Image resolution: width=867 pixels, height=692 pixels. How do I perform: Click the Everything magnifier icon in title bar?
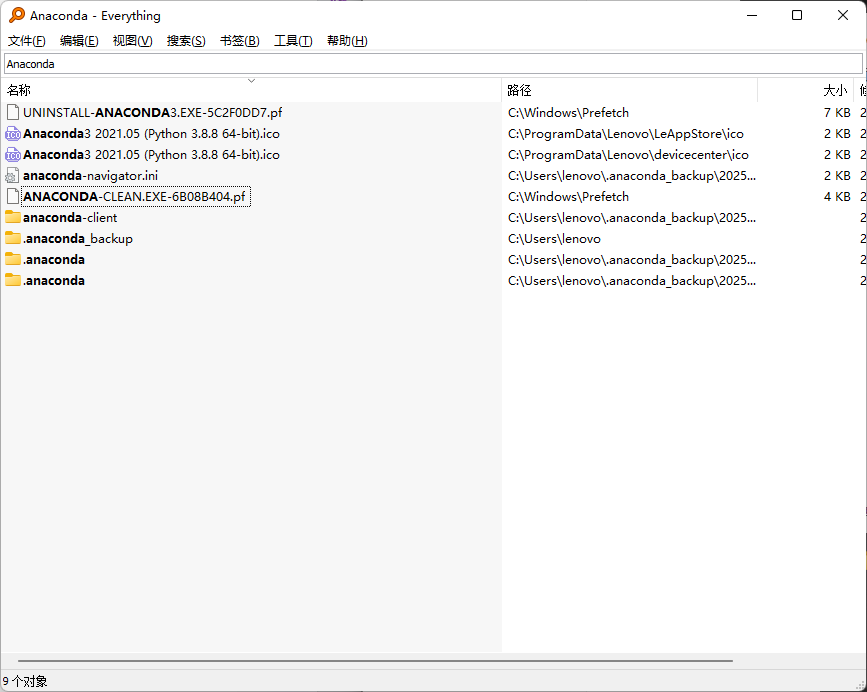click(17, 16)
